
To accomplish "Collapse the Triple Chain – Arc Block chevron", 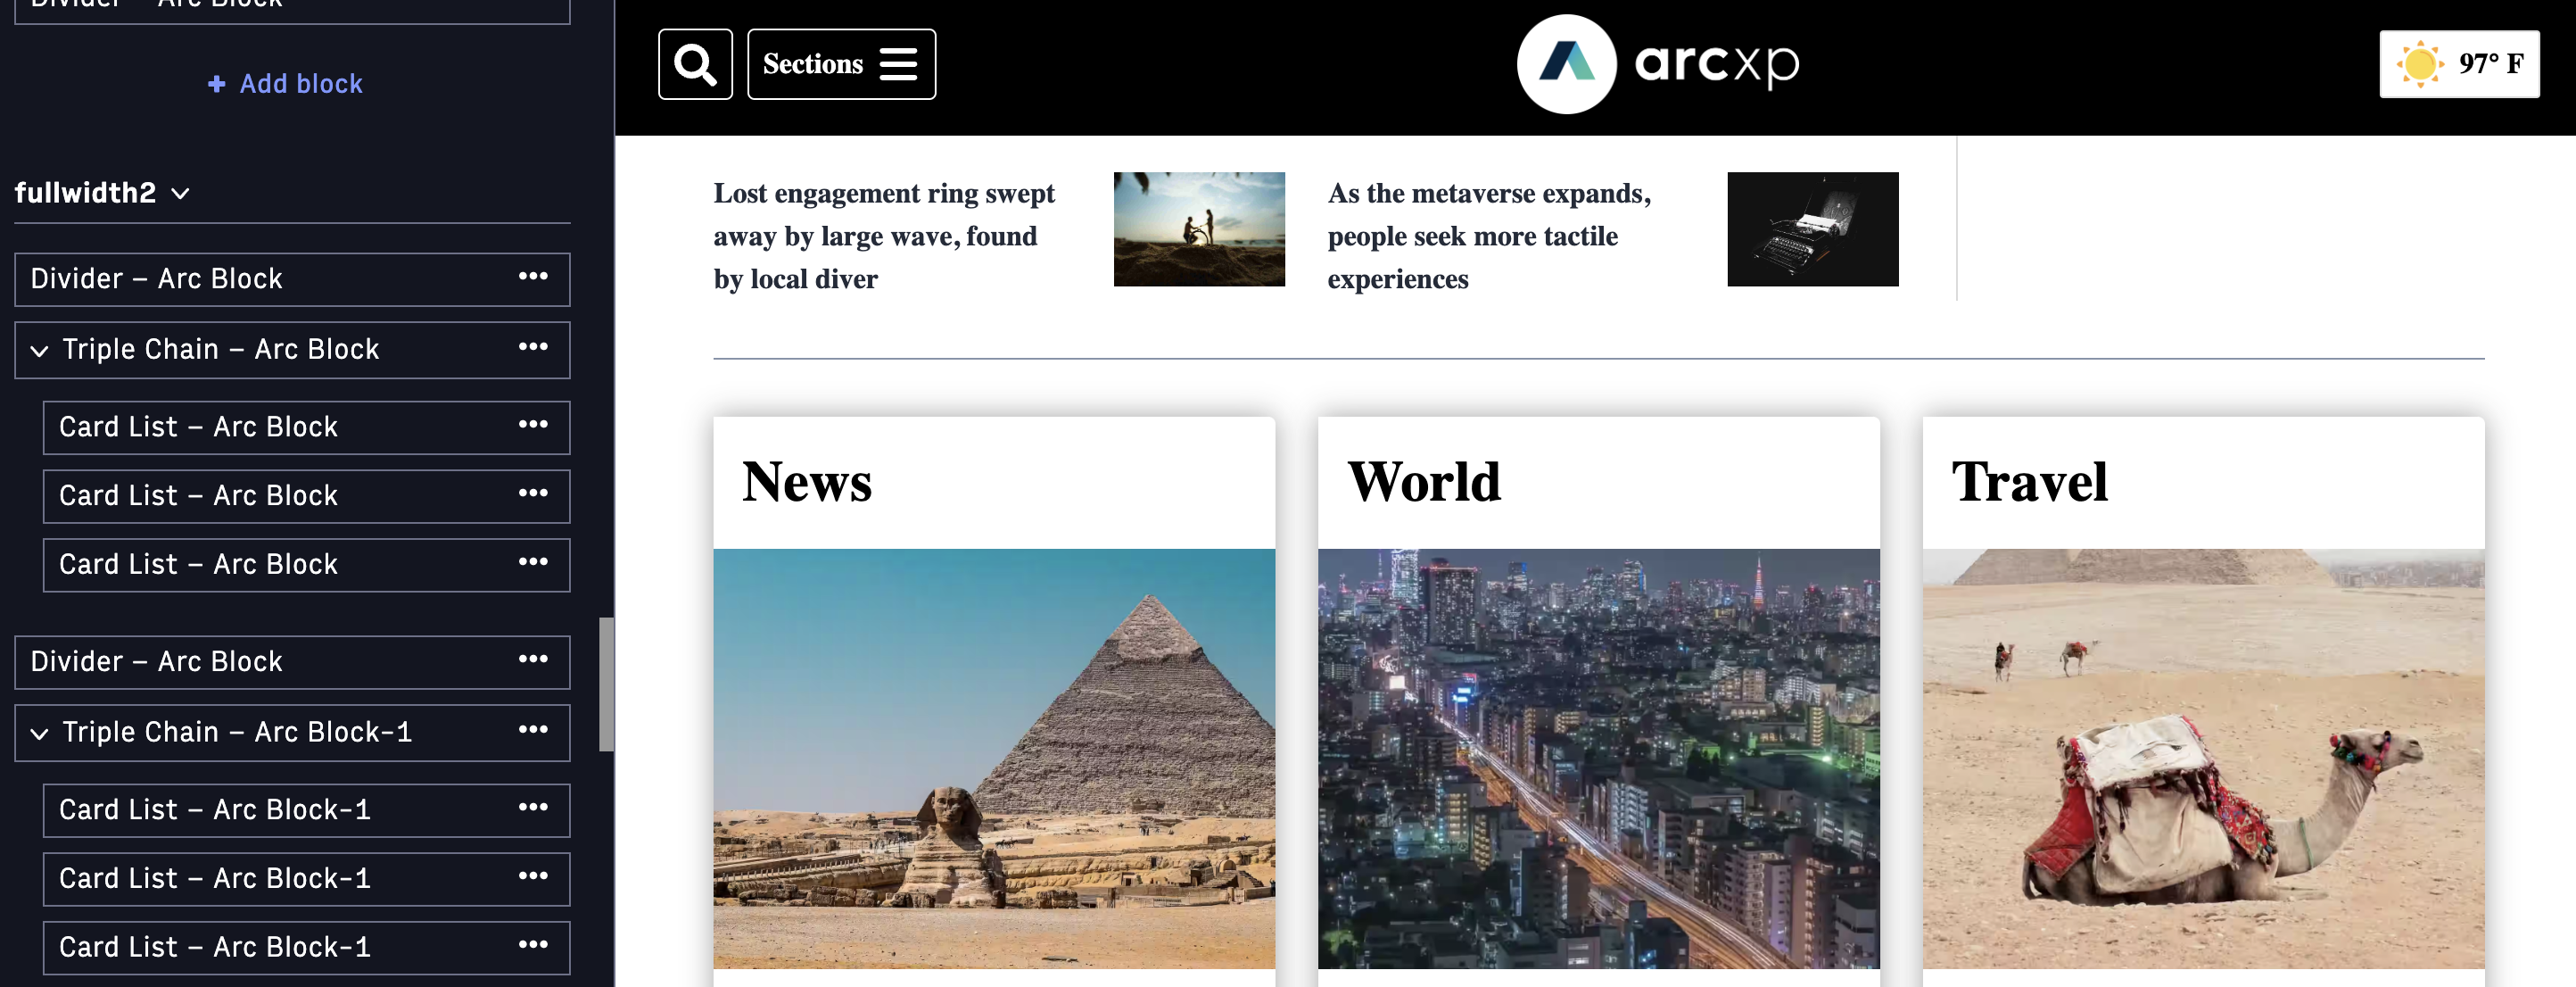I will (39, 351).
